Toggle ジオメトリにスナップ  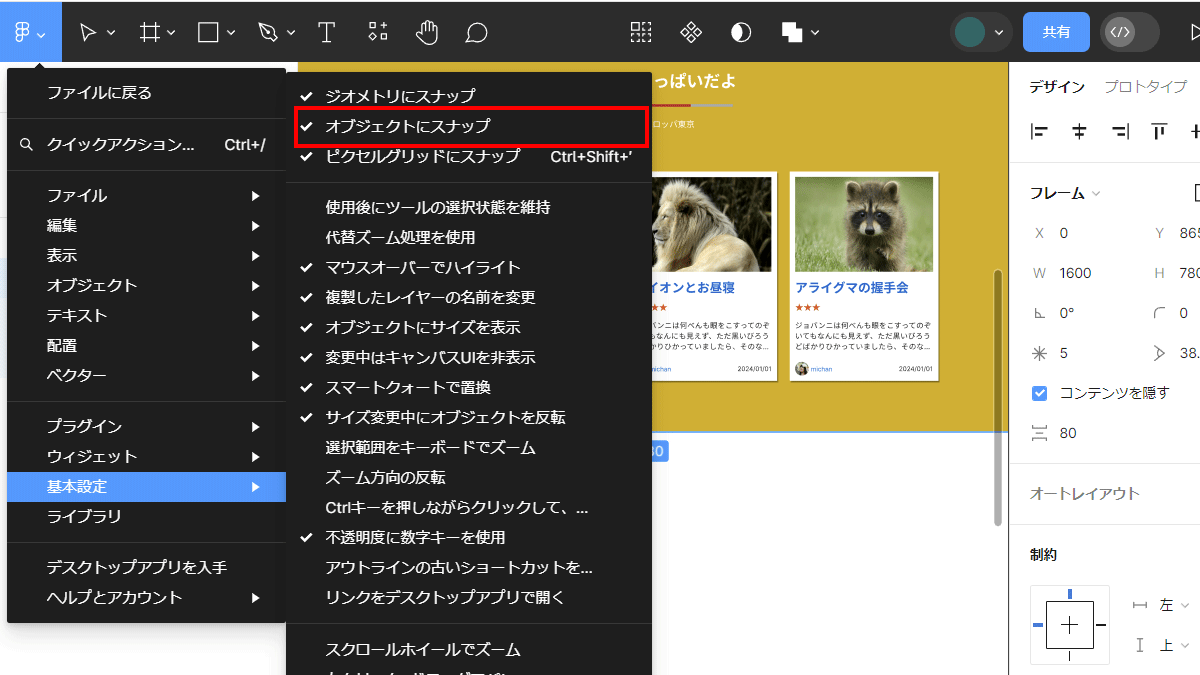(469, 96)
